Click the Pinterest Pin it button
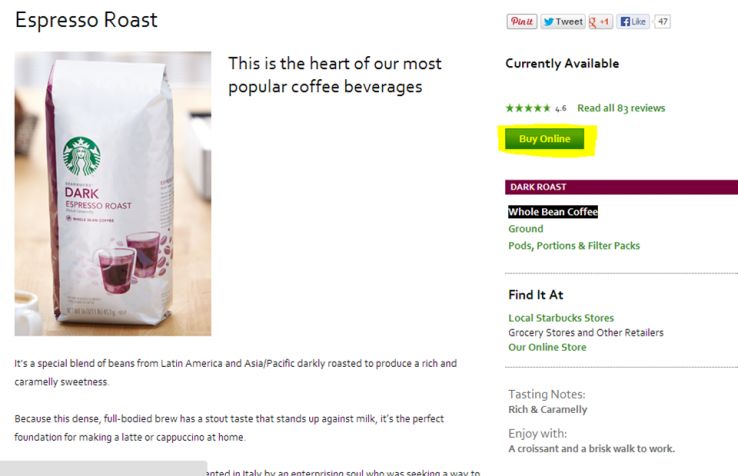Viewport: 738px width, 476px height. point(522,21)
